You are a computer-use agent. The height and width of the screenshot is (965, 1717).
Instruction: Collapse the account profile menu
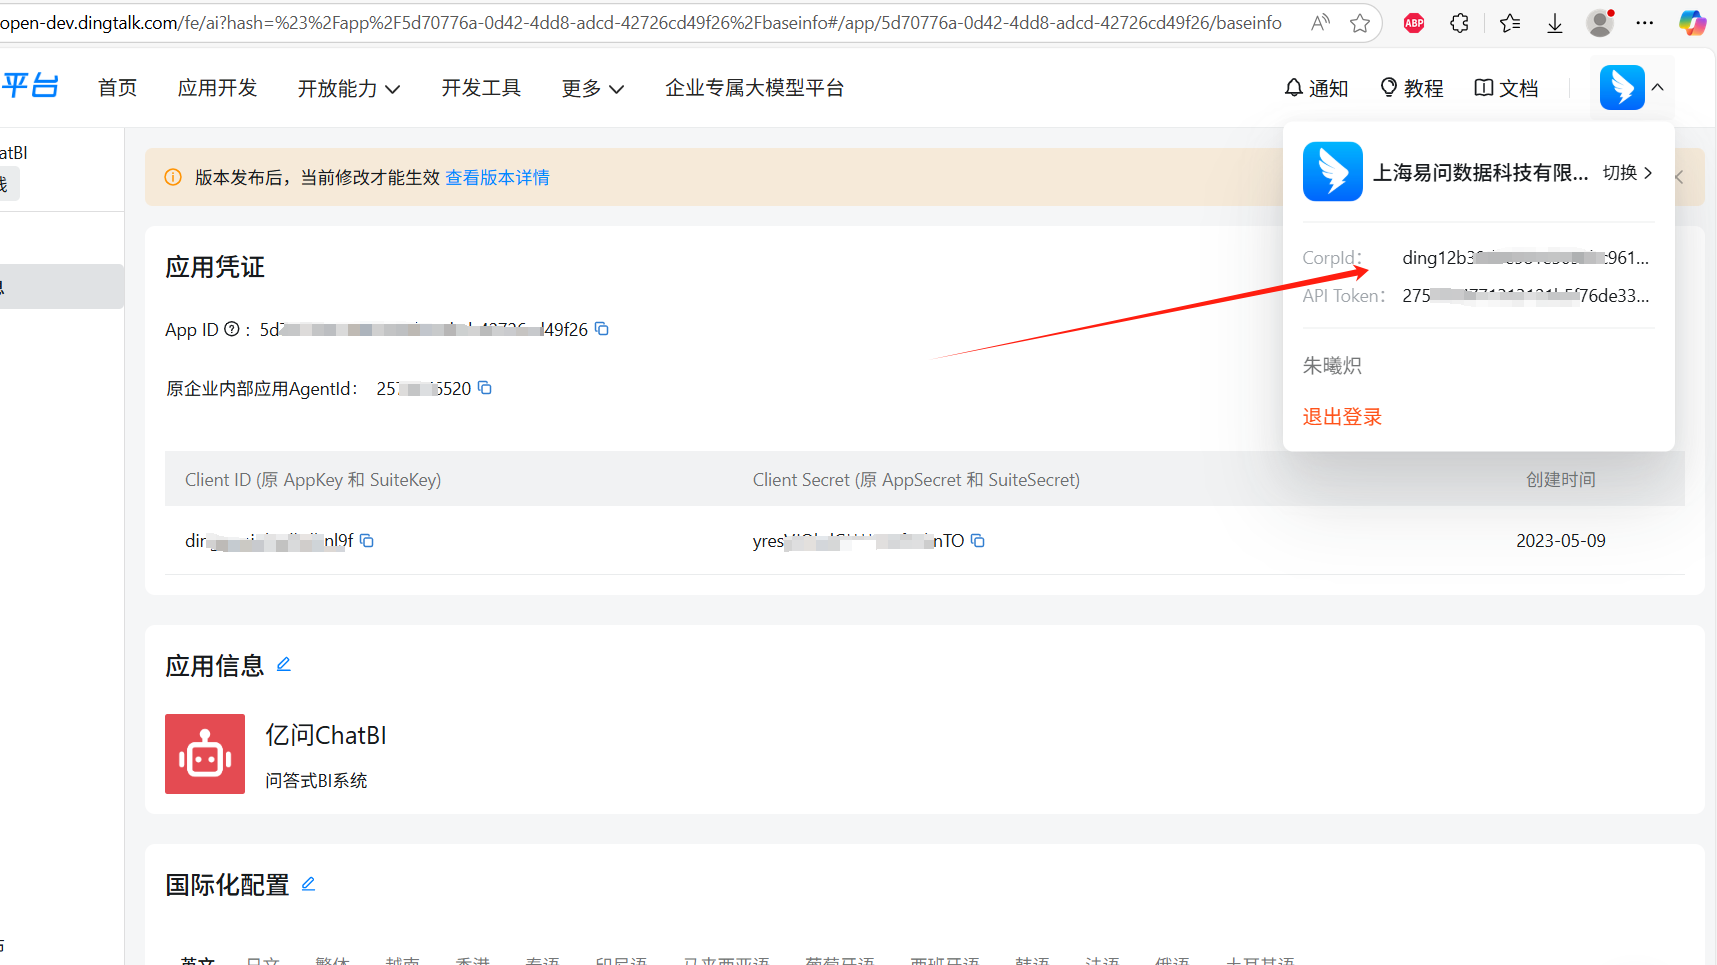(x=1657, y=88)
